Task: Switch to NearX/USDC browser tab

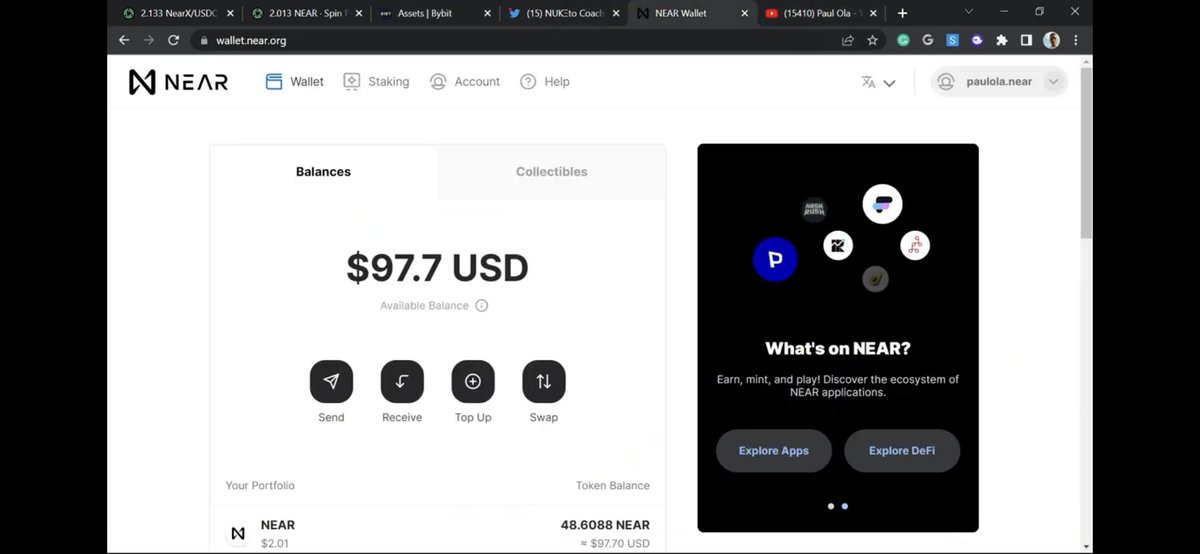Action: click(x=178, y=13)
